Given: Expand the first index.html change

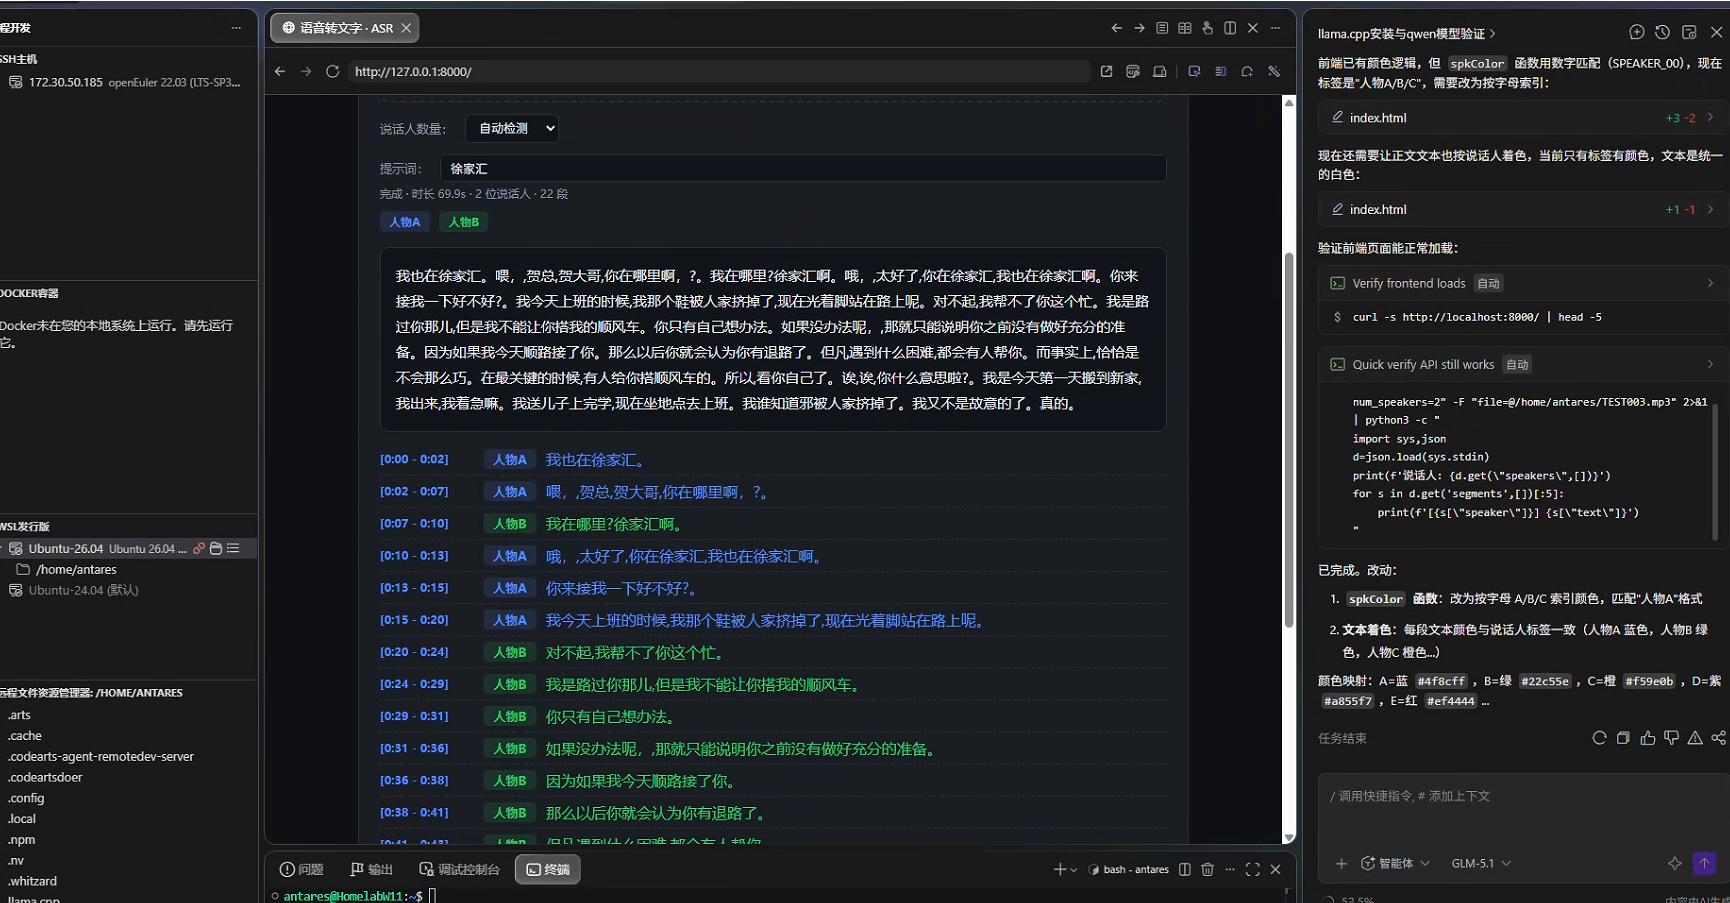Looking at the screenshot, I should click(1710, 118).
